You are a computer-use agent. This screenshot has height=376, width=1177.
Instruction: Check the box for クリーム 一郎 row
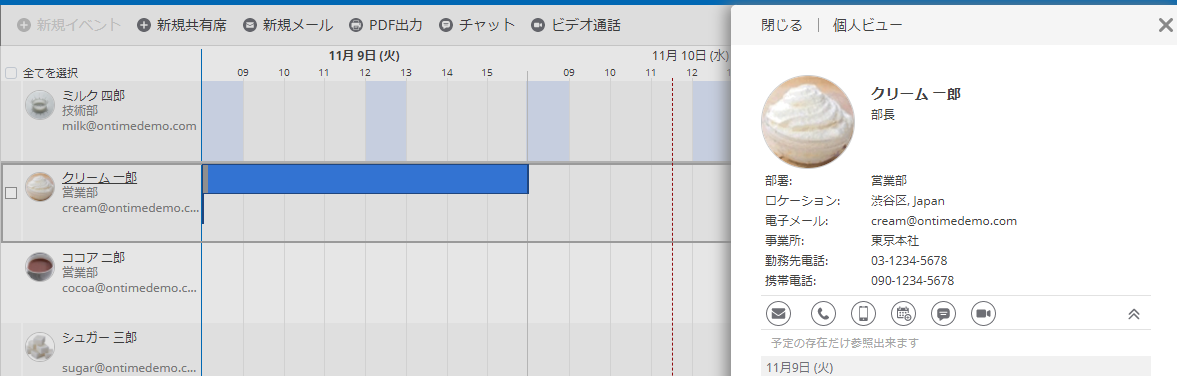(11, 193)
